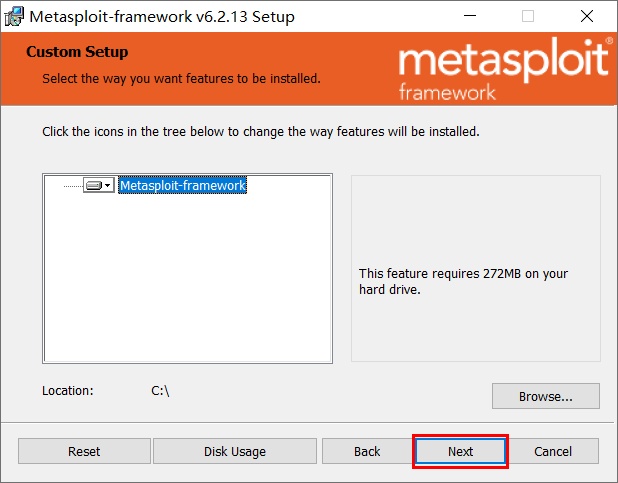
Task: Close the Setup window
Action: (587, 16)
